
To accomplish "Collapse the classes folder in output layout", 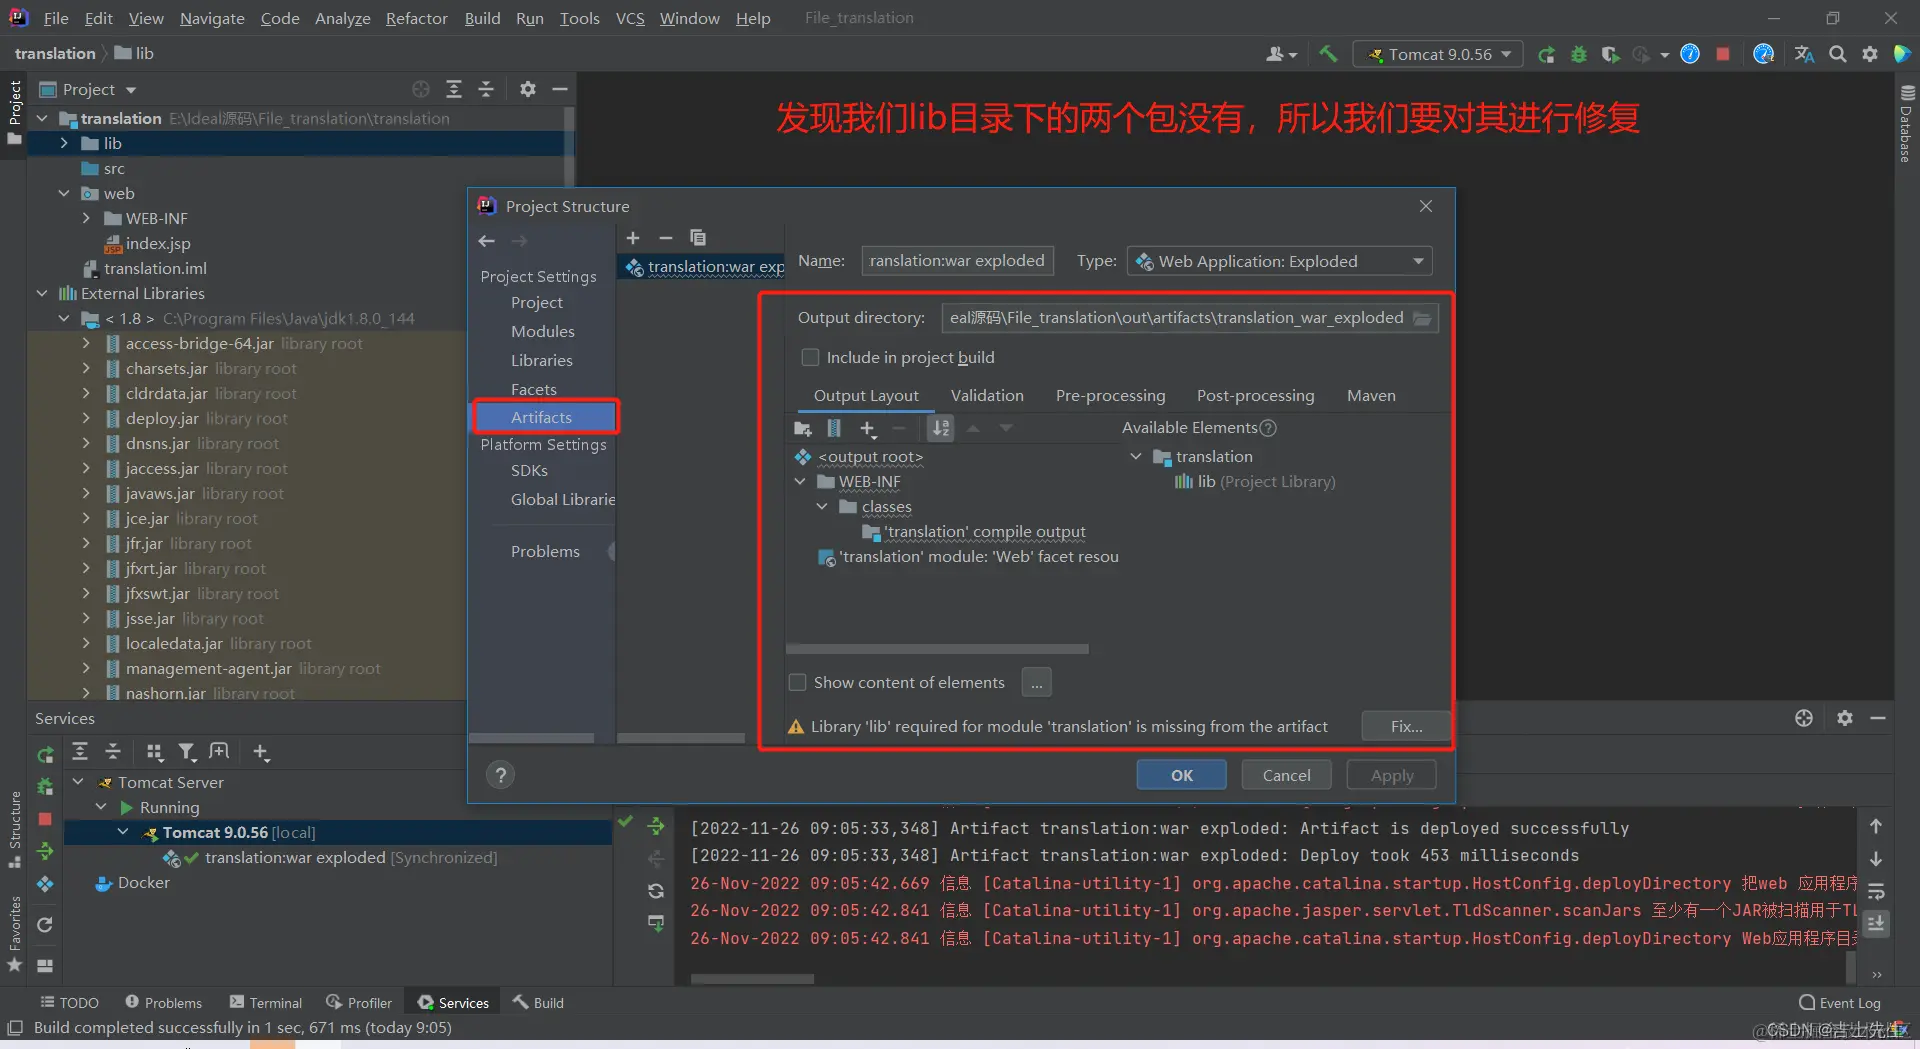I will [822, 507].
